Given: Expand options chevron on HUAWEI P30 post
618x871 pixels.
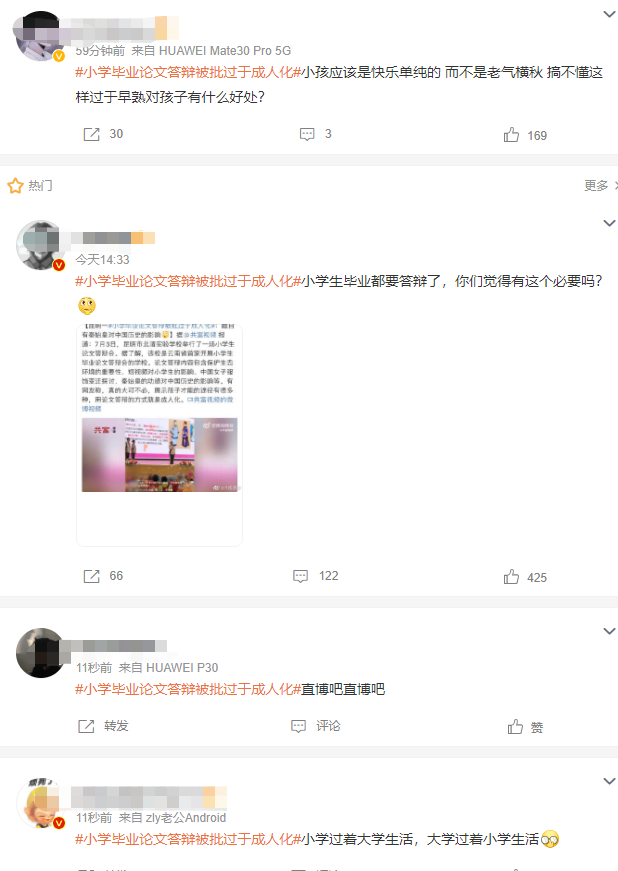Looking at the screenshot, I should tap(609, 632).
